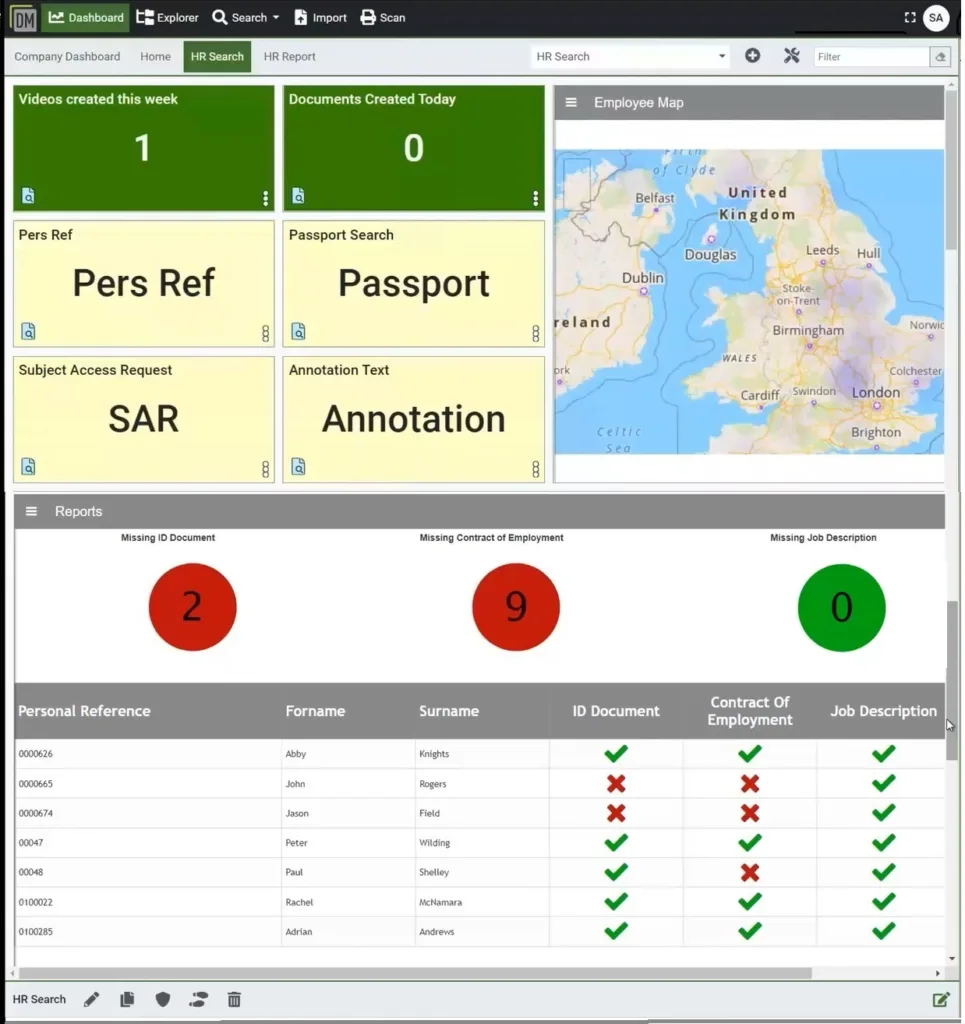Click the large Passport tile text

pyautogui.click(x=413, y=283)
